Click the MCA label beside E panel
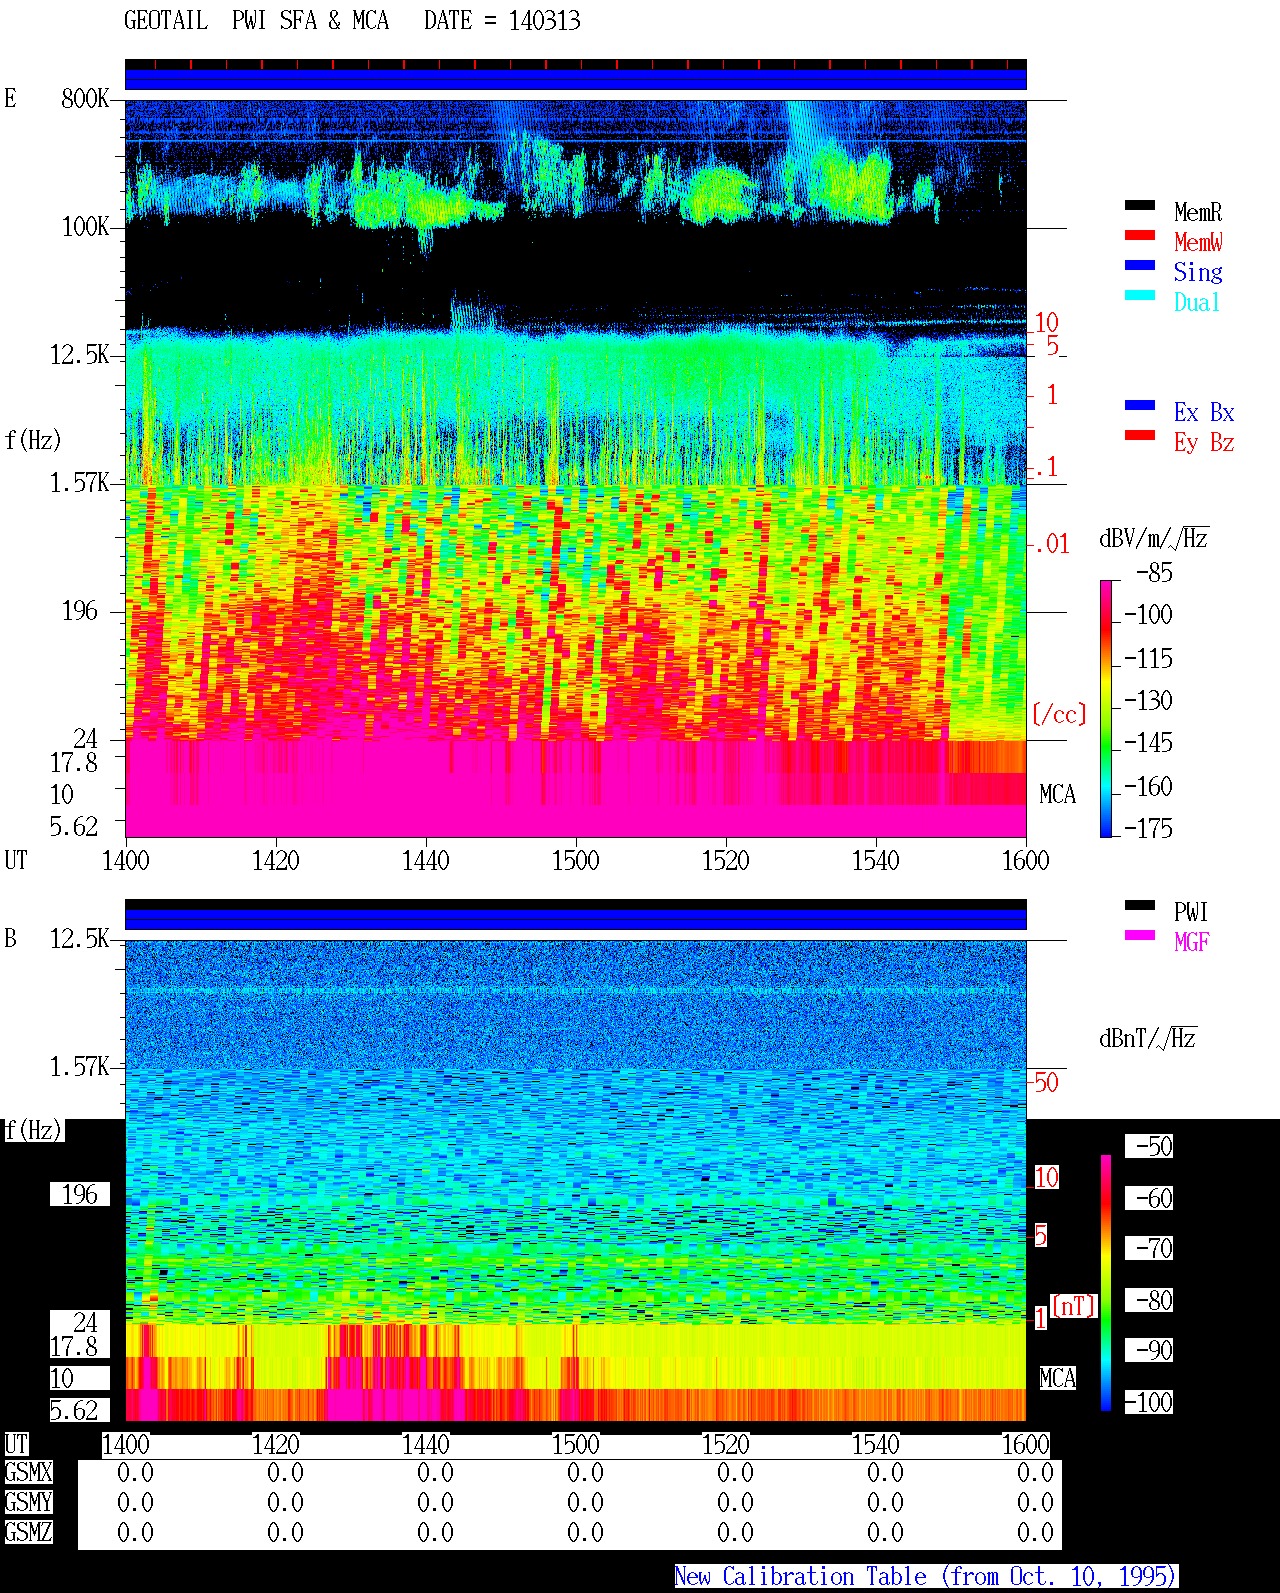This screenshot has height=1593, width=1280. point(1057,795)
